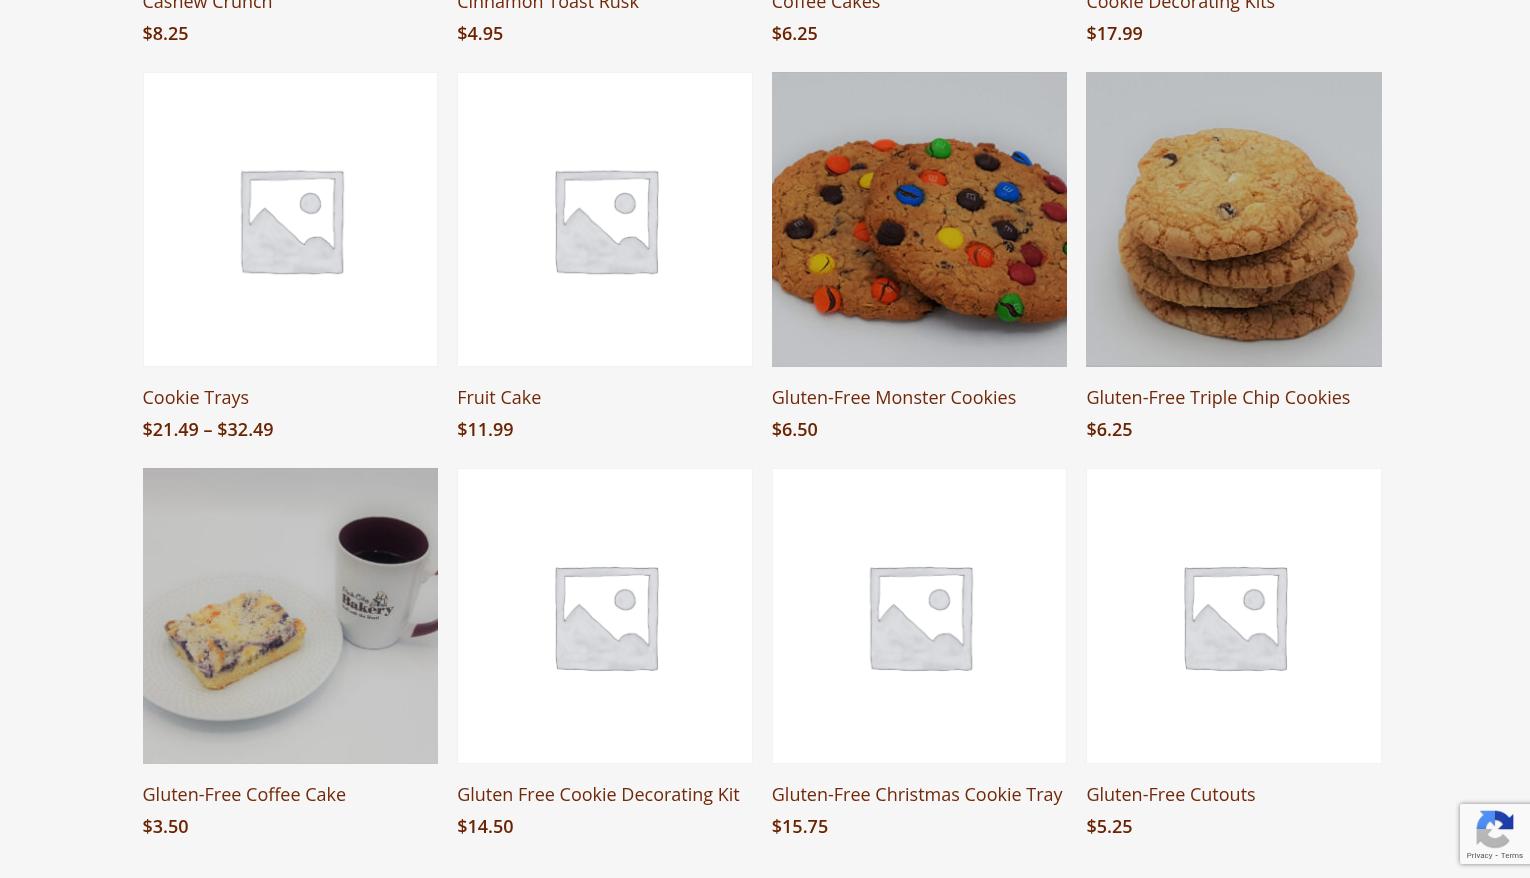
Task: Open the Cookie Trays product link
Action: click(x=195, y=397)
